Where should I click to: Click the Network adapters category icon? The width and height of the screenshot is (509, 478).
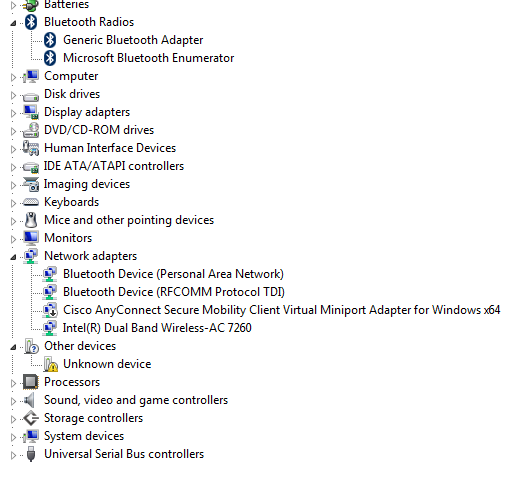coord(31,256)
